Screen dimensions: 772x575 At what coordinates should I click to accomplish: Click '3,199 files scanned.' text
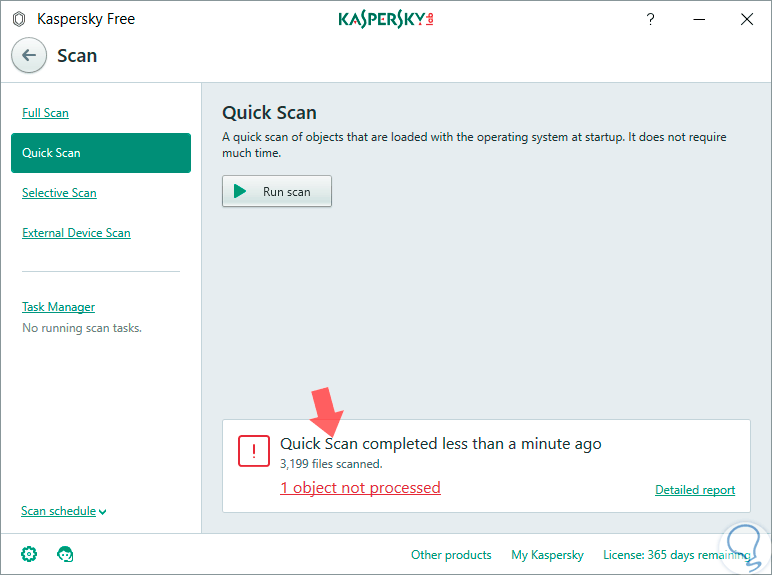tap(331, 464)
